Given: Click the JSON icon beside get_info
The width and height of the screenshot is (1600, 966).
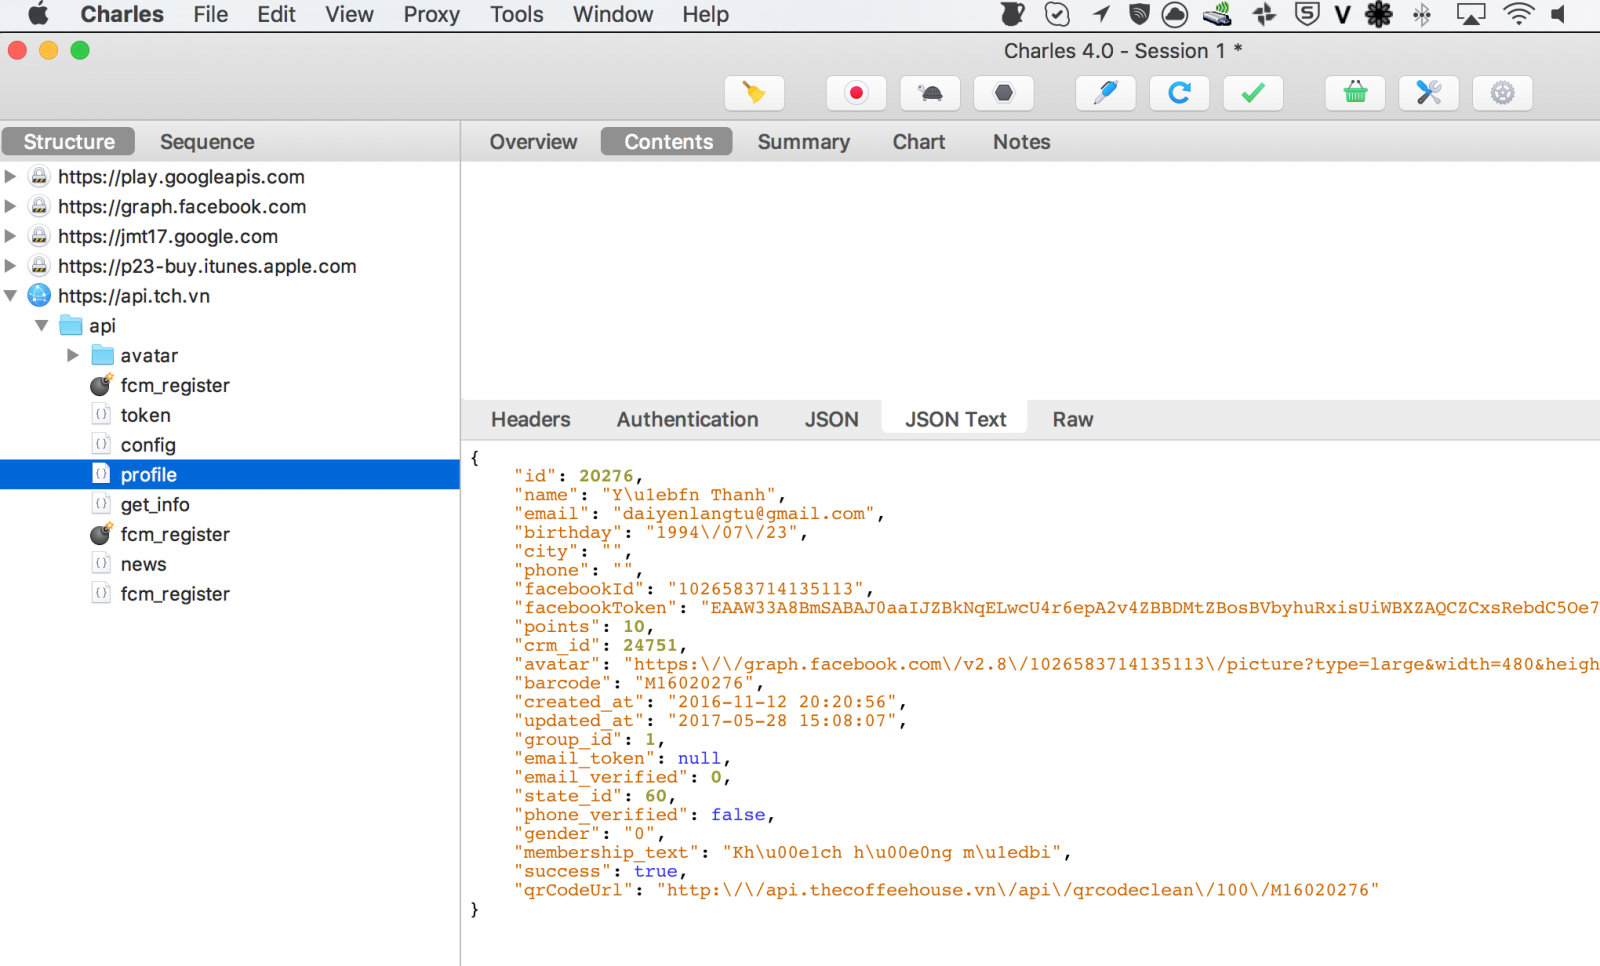Looking at the screenshot, I should [x=101, y=504].
